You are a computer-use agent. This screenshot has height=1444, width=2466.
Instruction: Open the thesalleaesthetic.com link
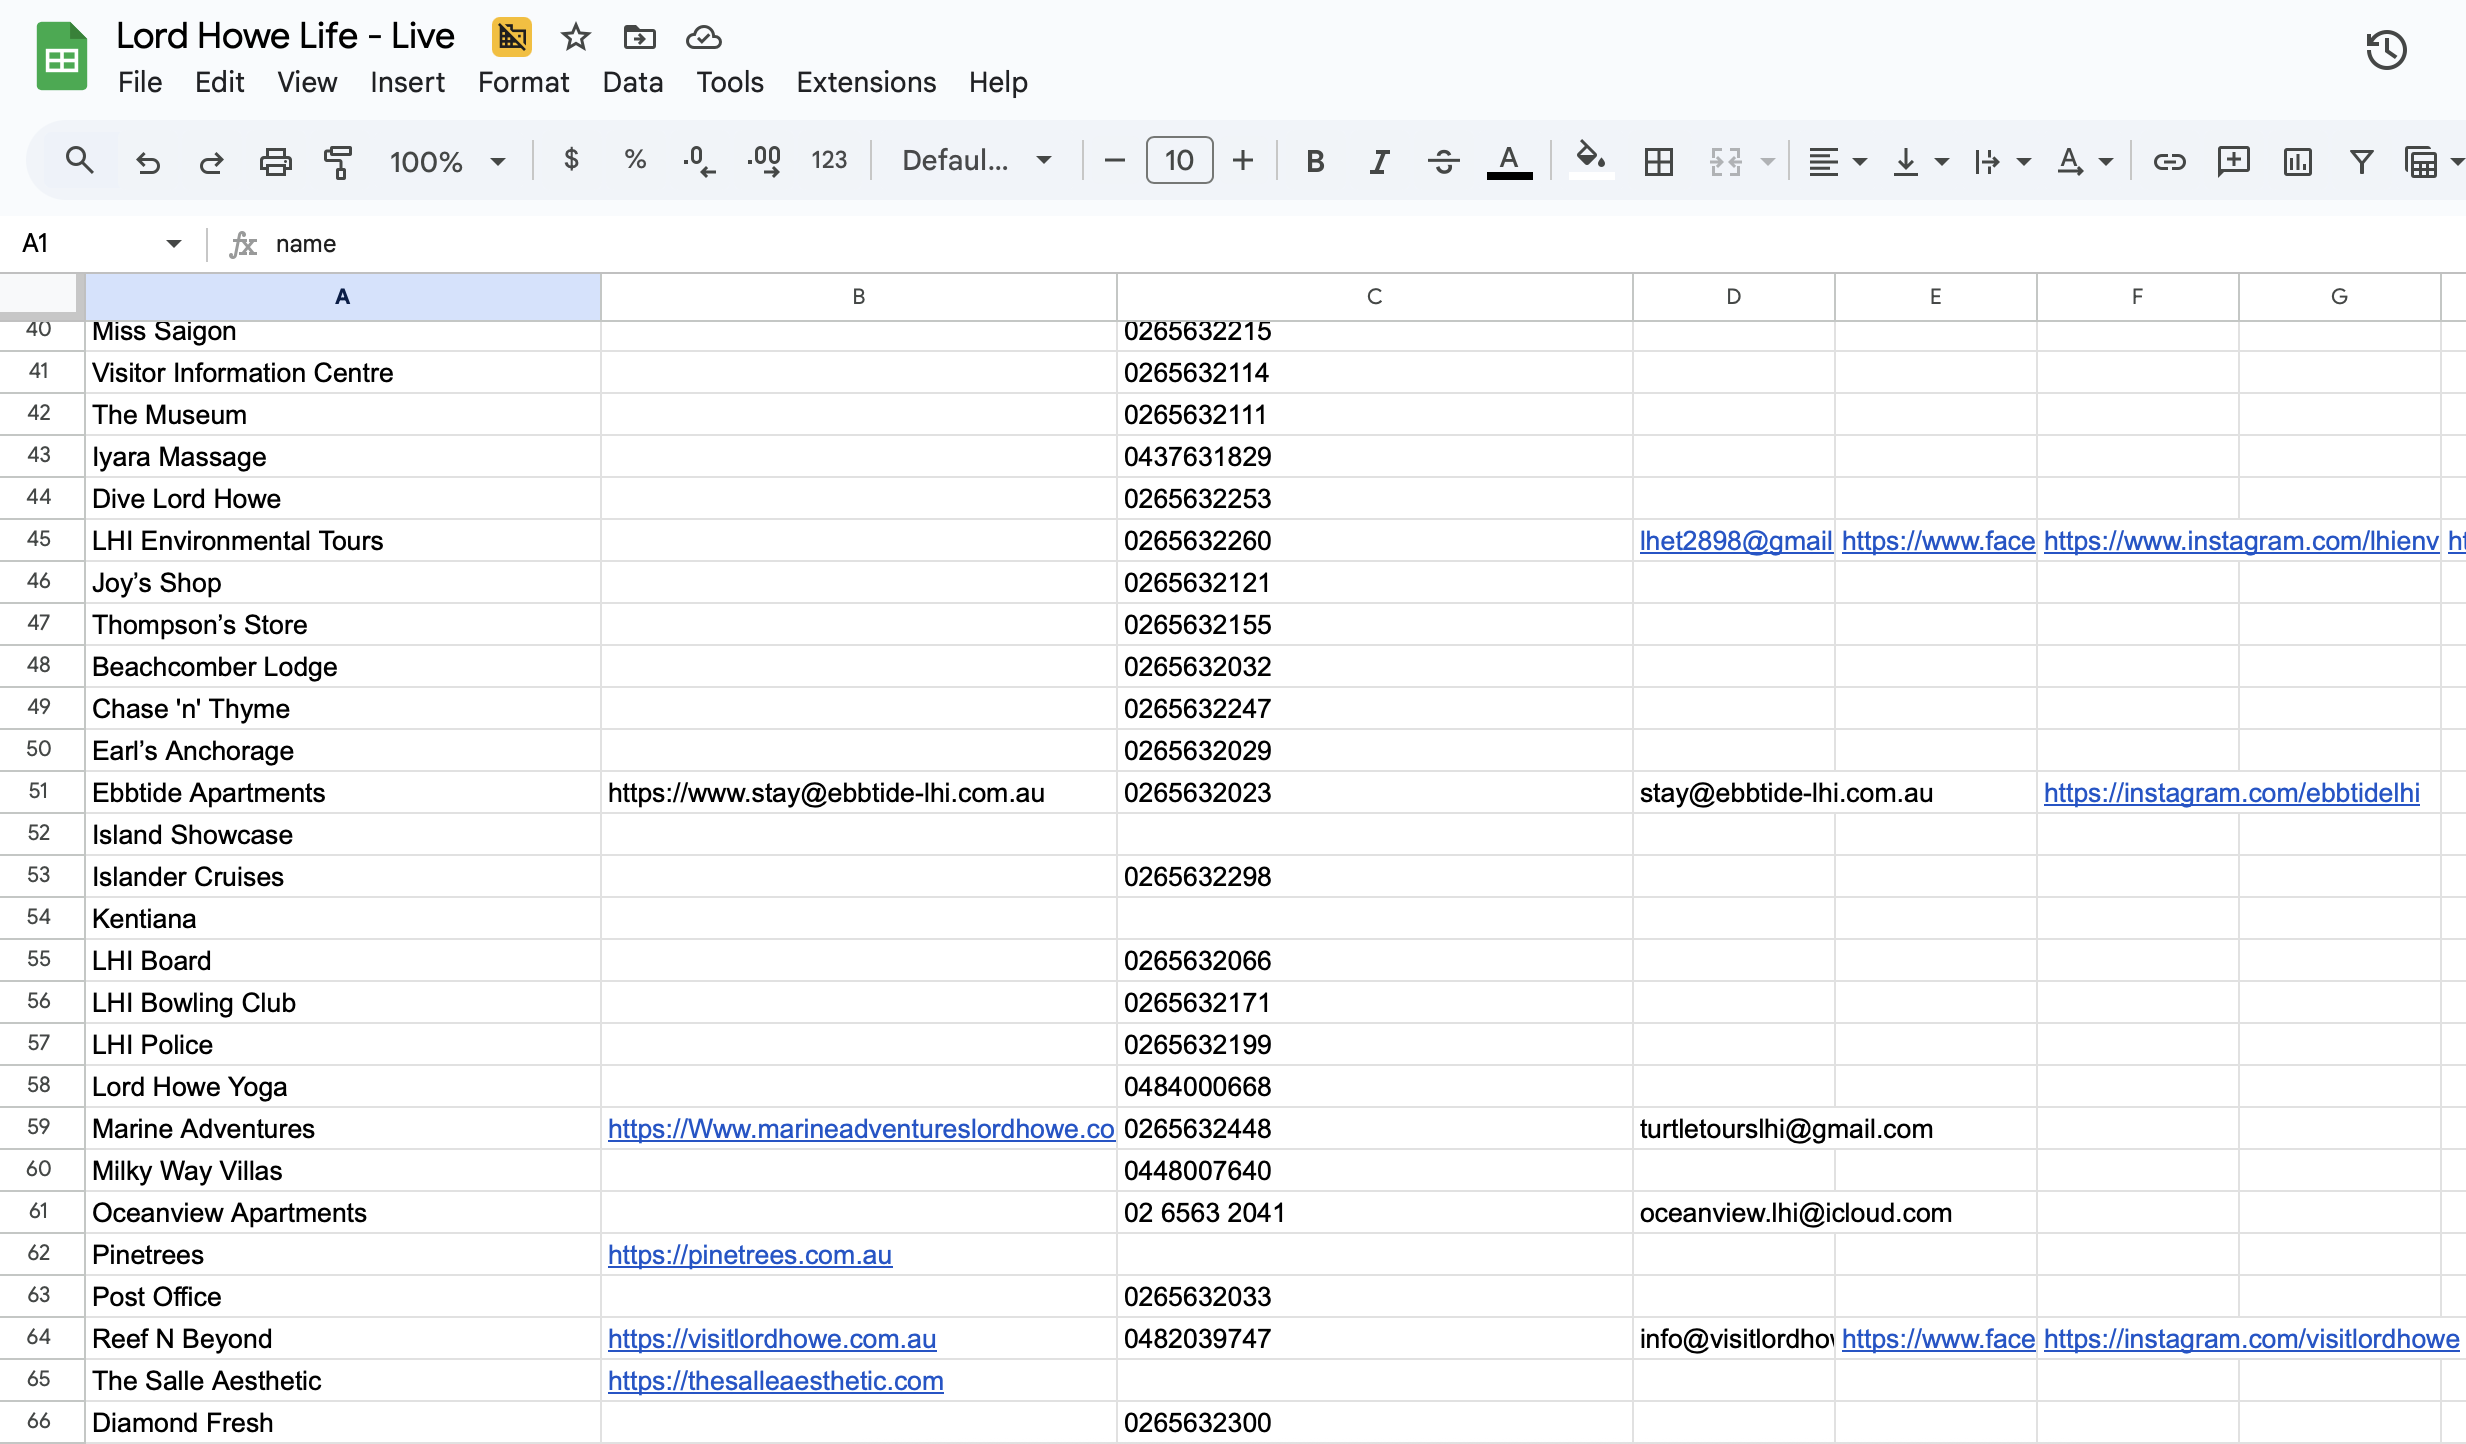click(775, 1381)
